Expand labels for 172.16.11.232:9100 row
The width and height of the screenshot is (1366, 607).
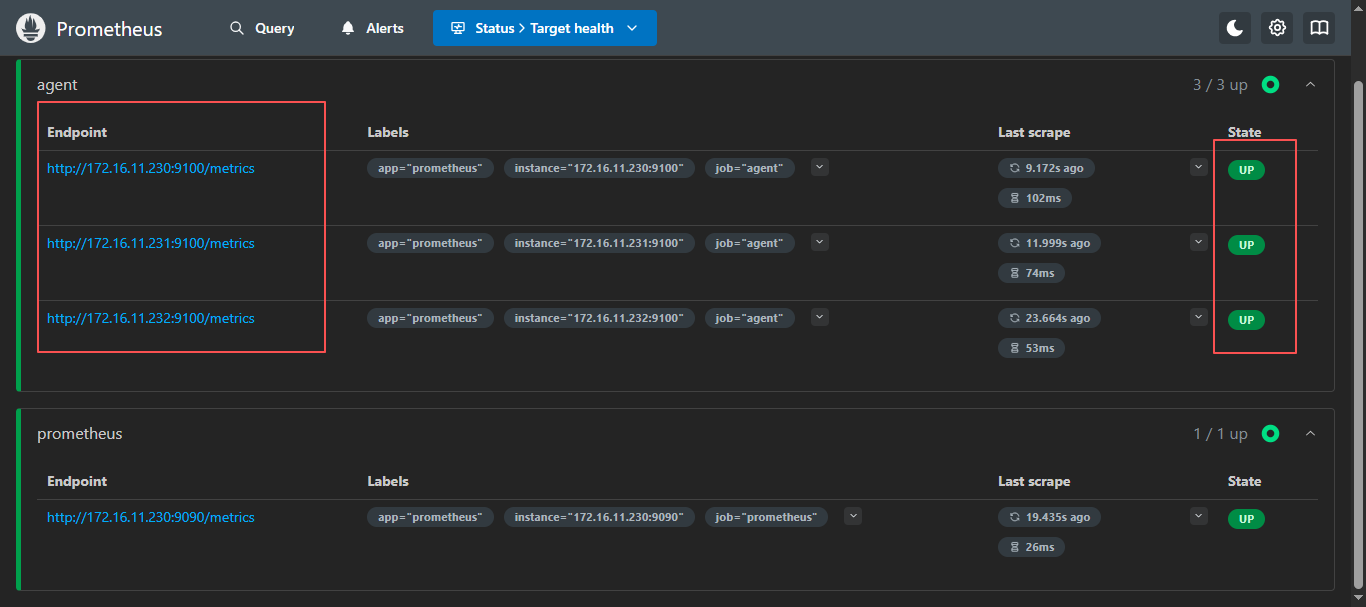(x=820, y=317)
